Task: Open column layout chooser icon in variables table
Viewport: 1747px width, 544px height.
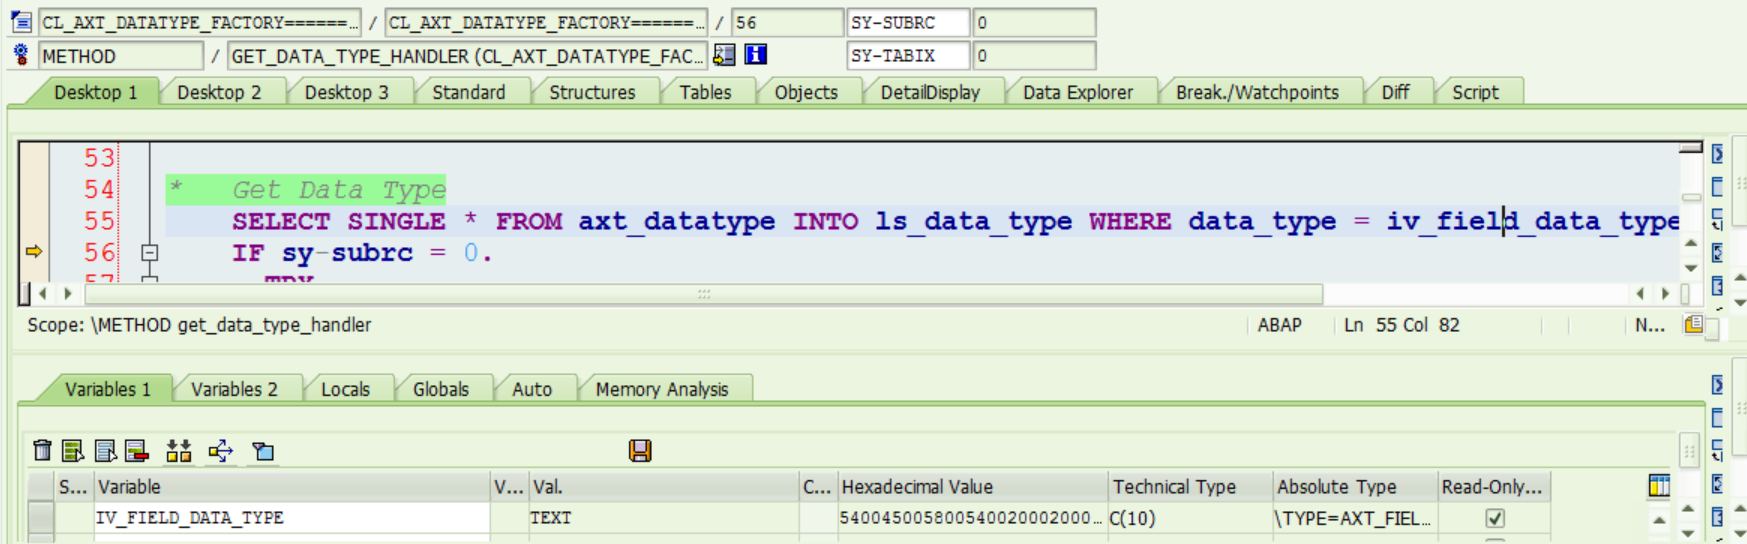Action: click(x=1659, y=486)
